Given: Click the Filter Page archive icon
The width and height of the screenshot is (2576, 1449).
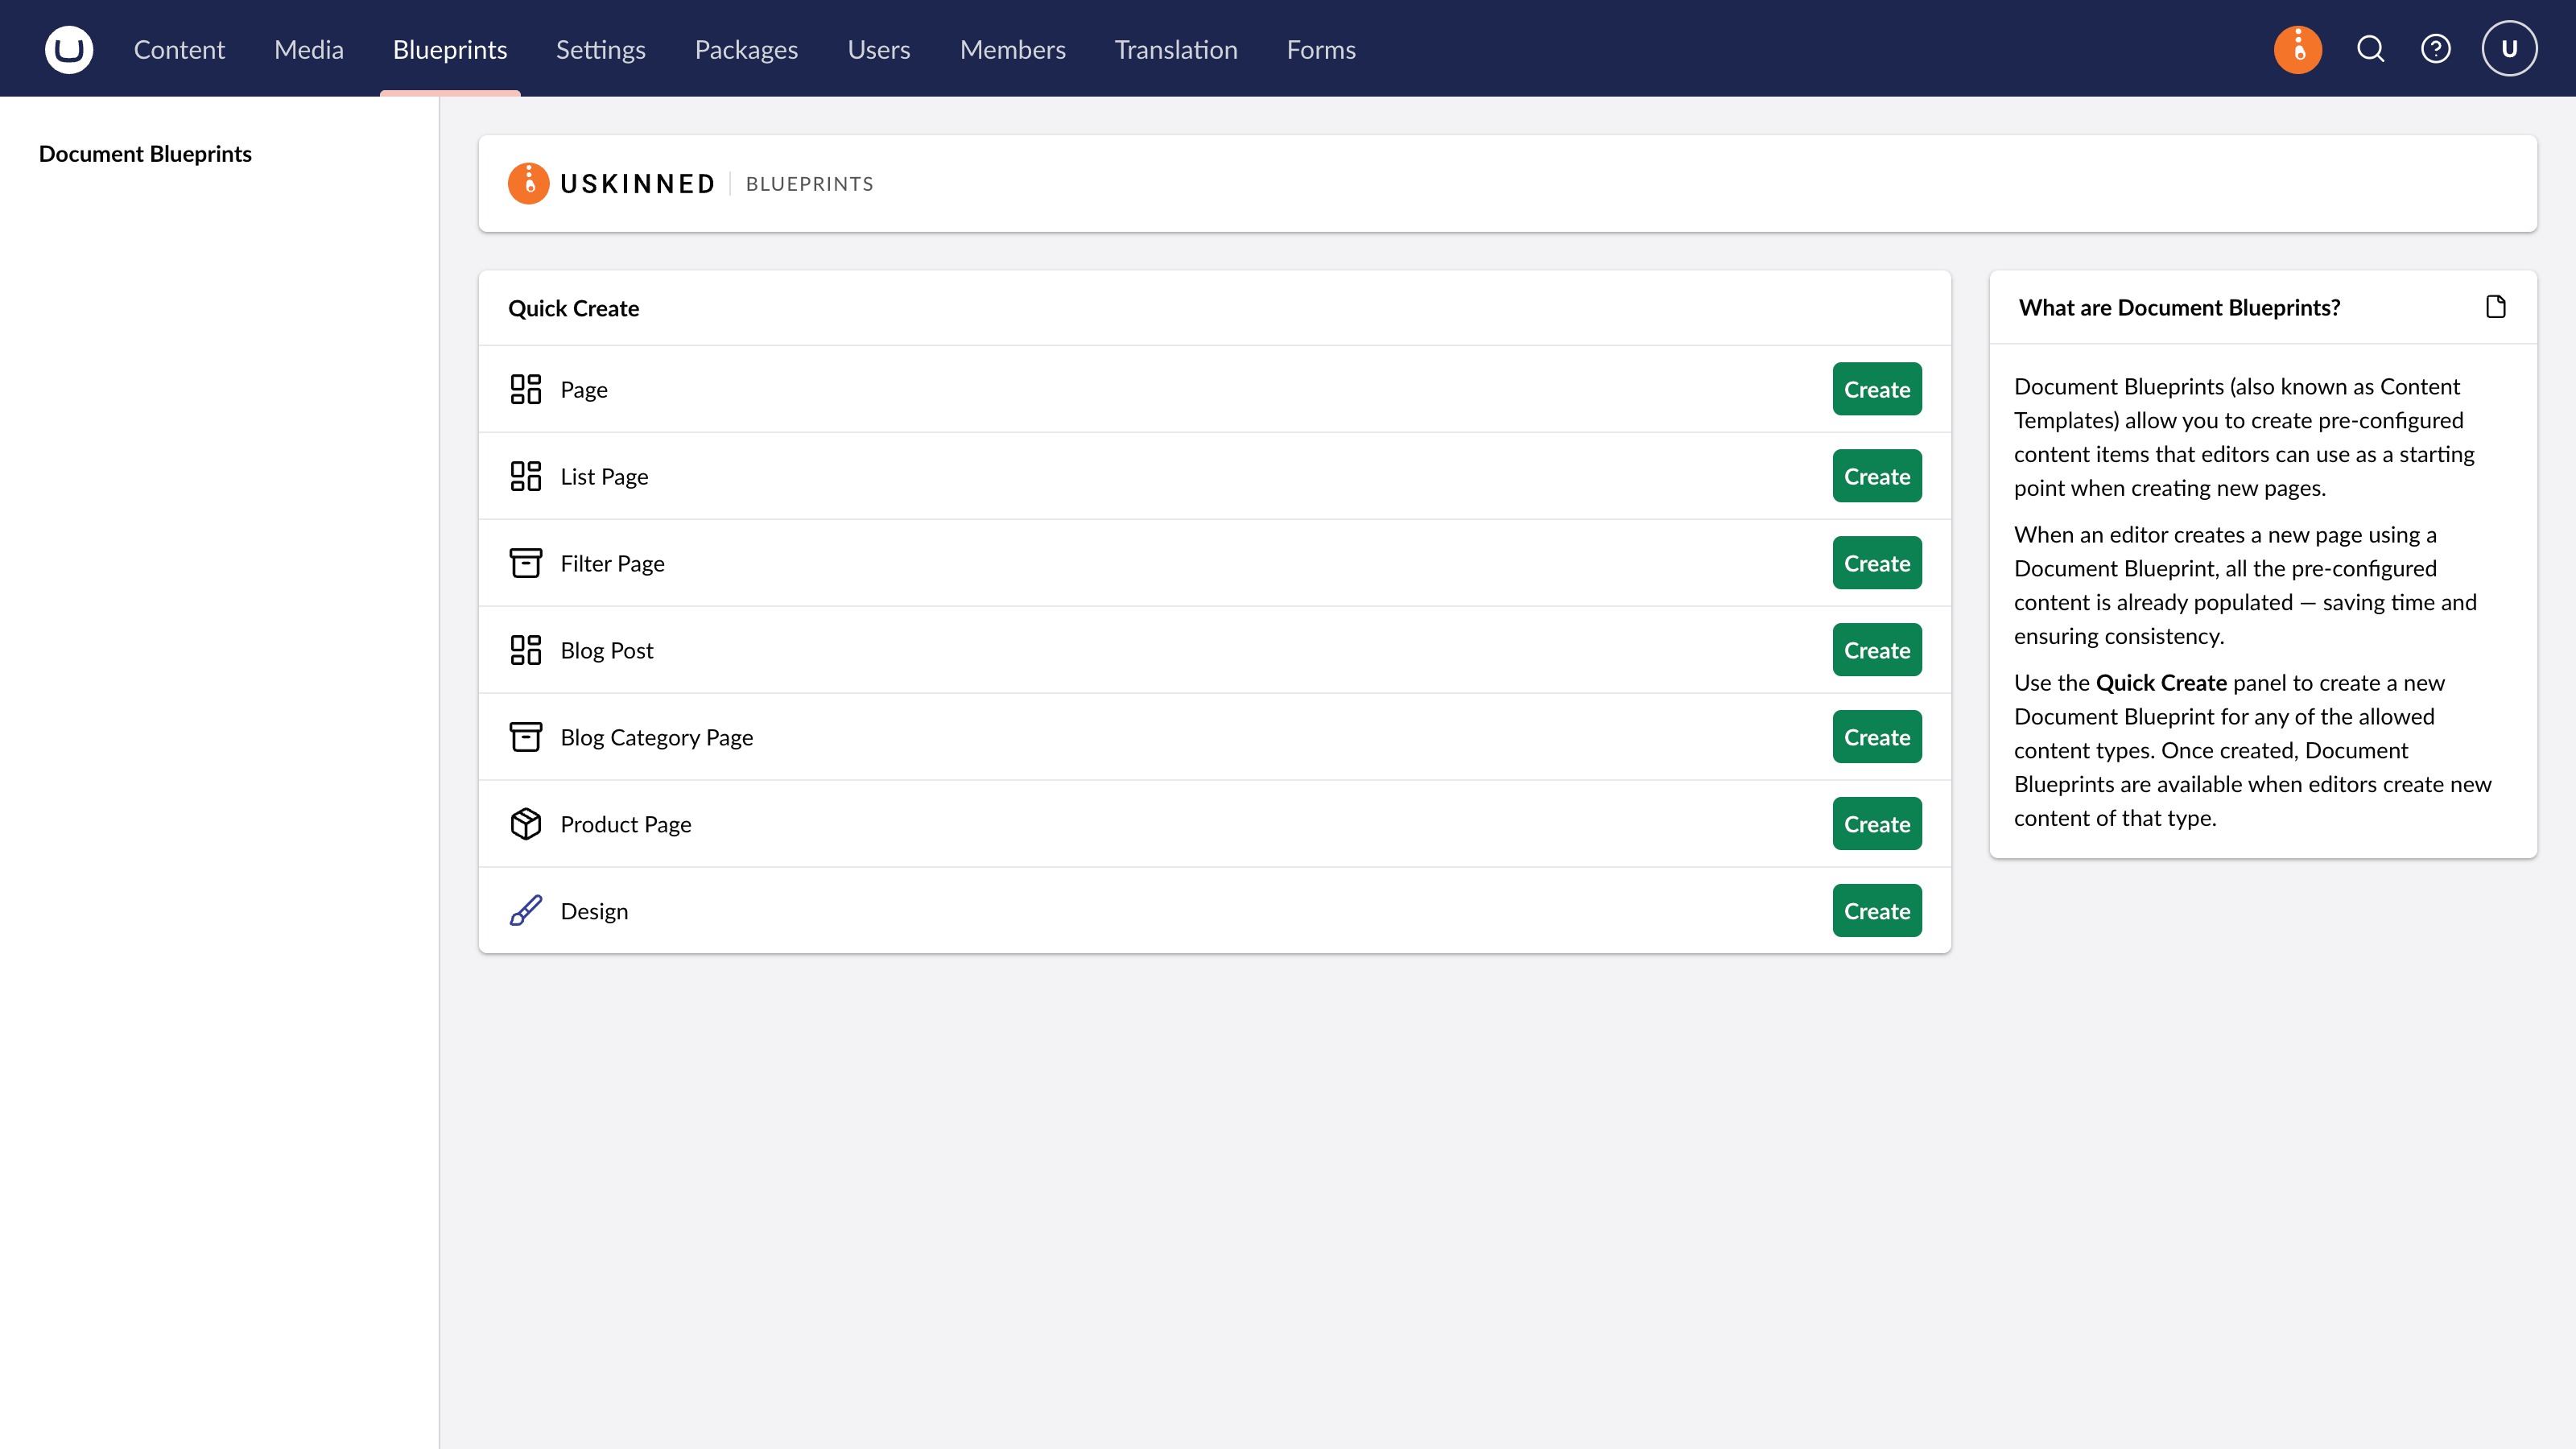Looking at the screenshot, I should [x=526, y=563].
